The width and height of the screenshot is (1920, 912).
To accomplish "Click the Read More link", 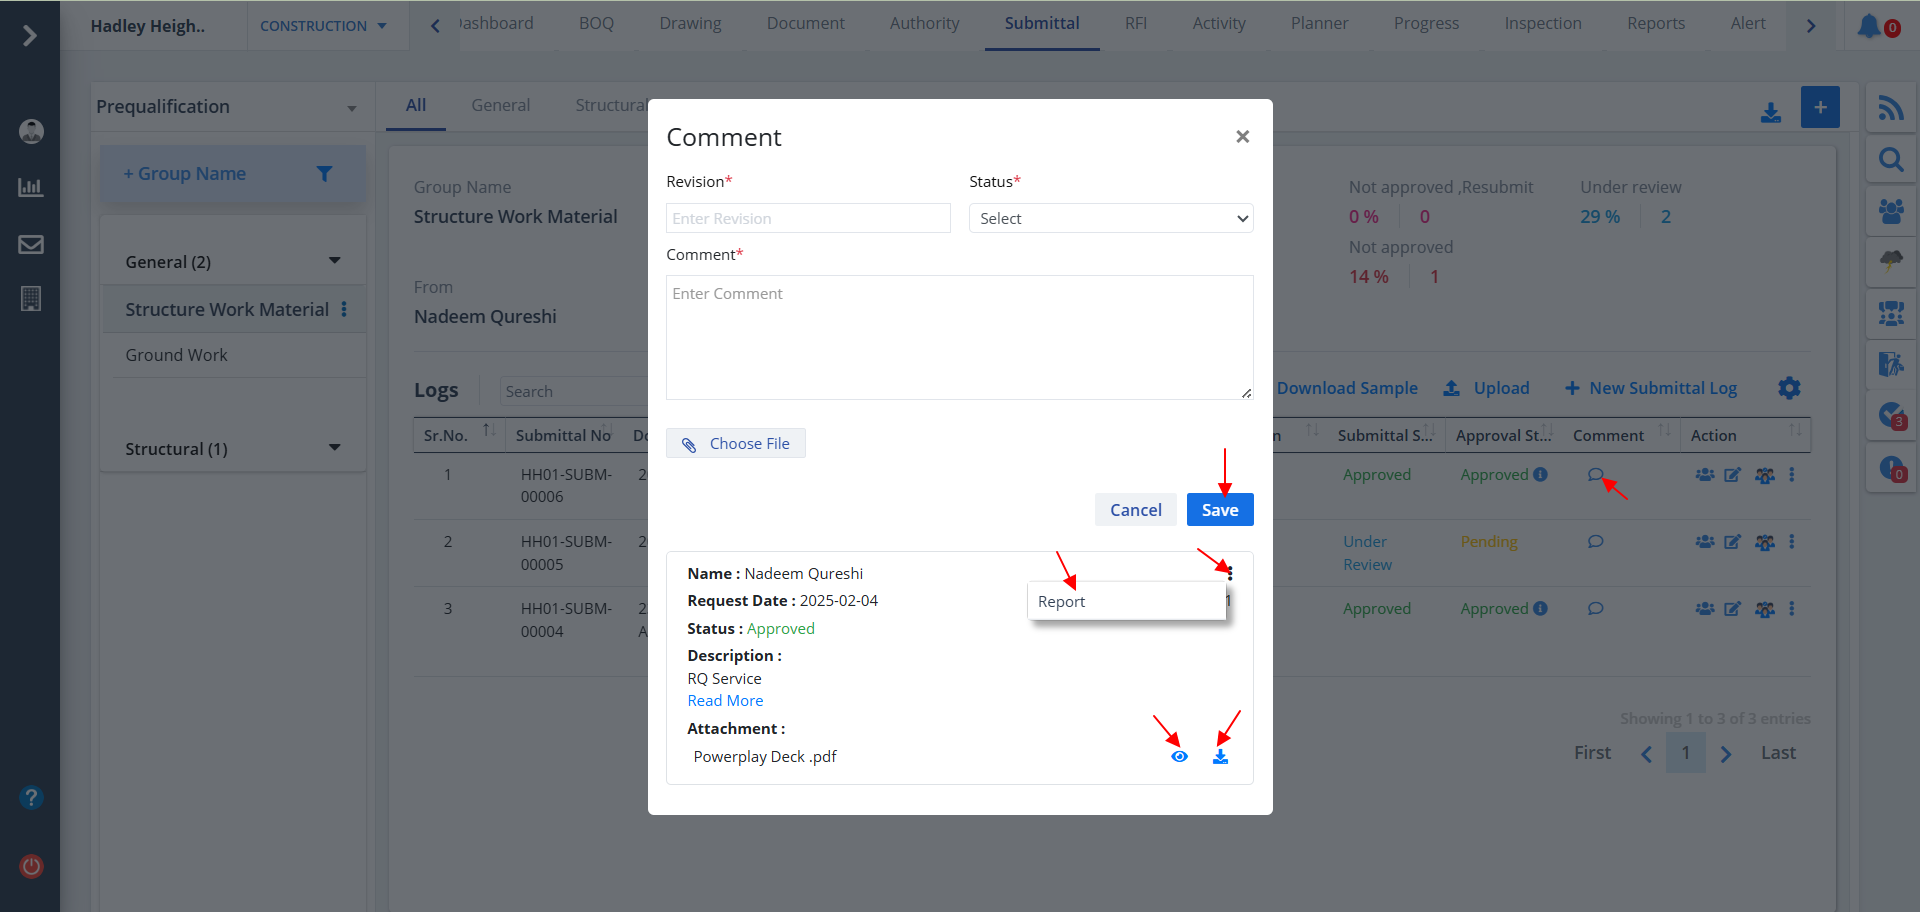I will (x=725, y=701).
